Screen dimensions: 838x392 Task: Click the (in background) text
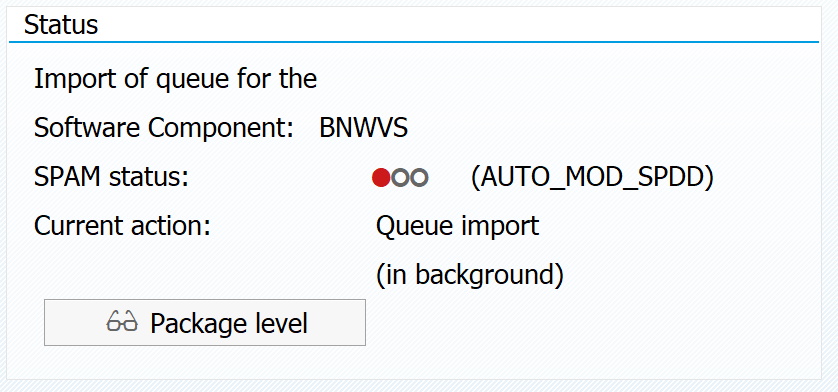470,275
